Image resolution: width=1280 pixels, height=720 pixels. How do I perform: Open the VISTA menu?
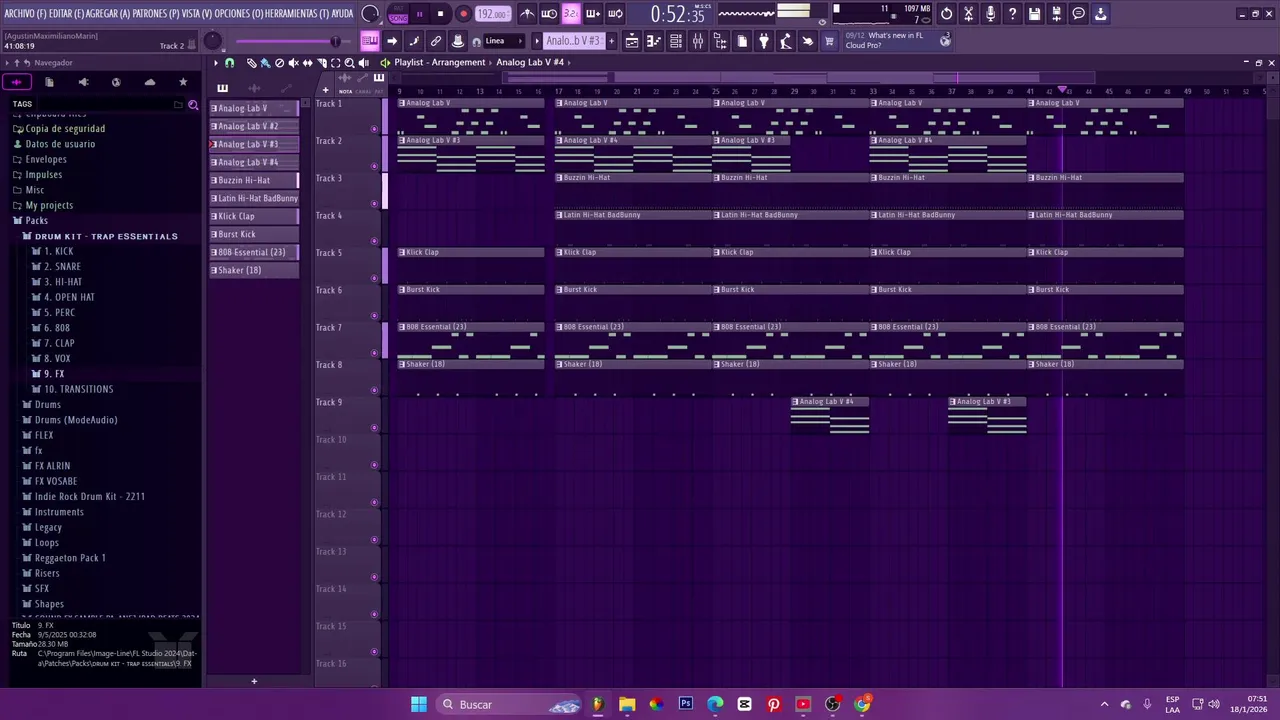point(197,14)
